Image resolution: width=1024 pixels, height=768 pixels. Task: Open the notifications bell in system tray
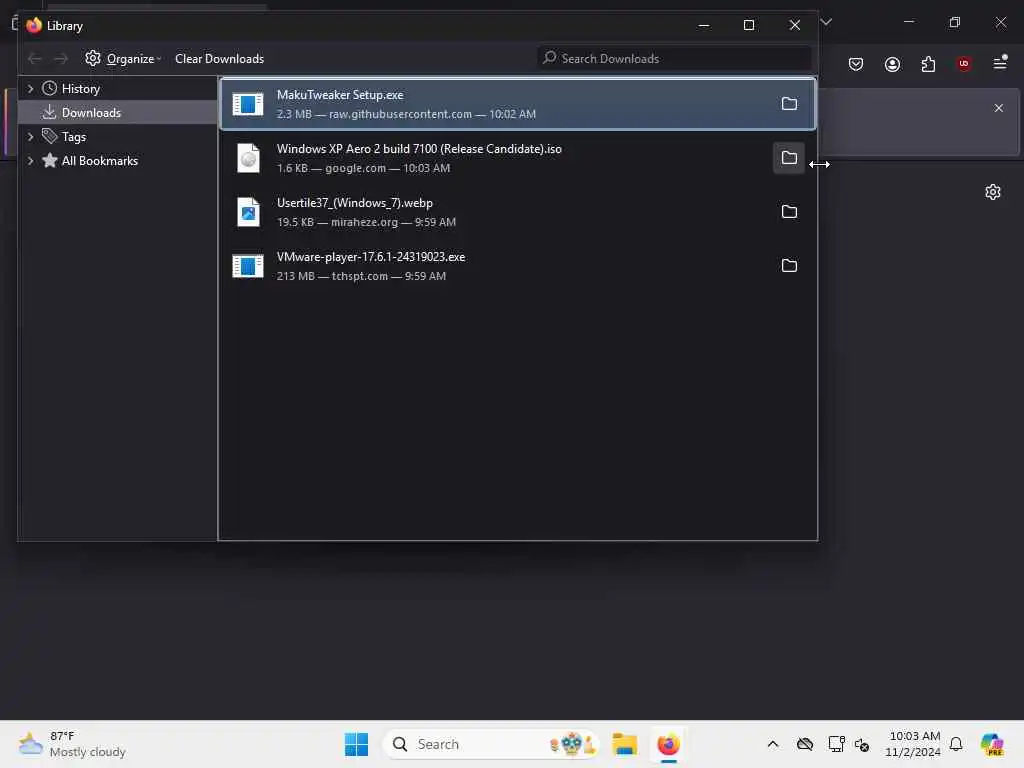(956, 744)
